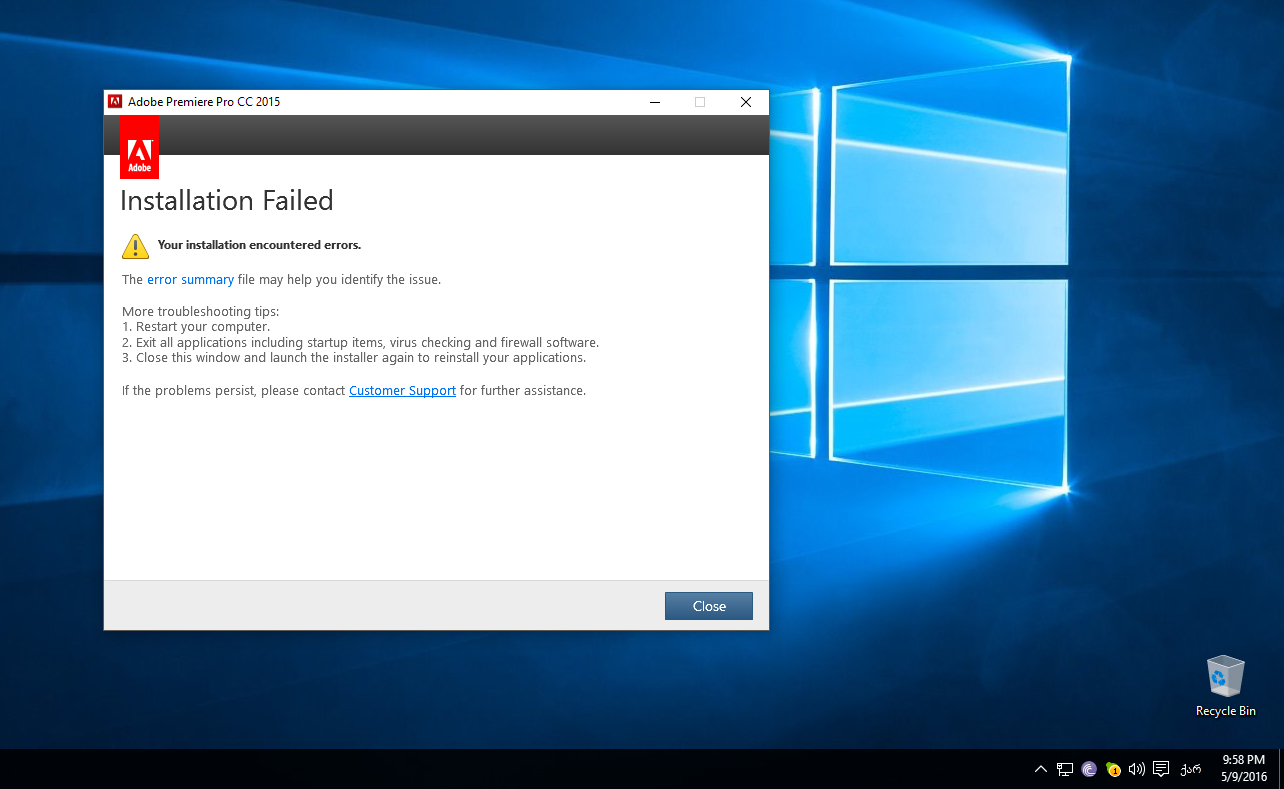
Task: Close the installer window with the X button
Action: pyautogui.click(x=746, y=102)
